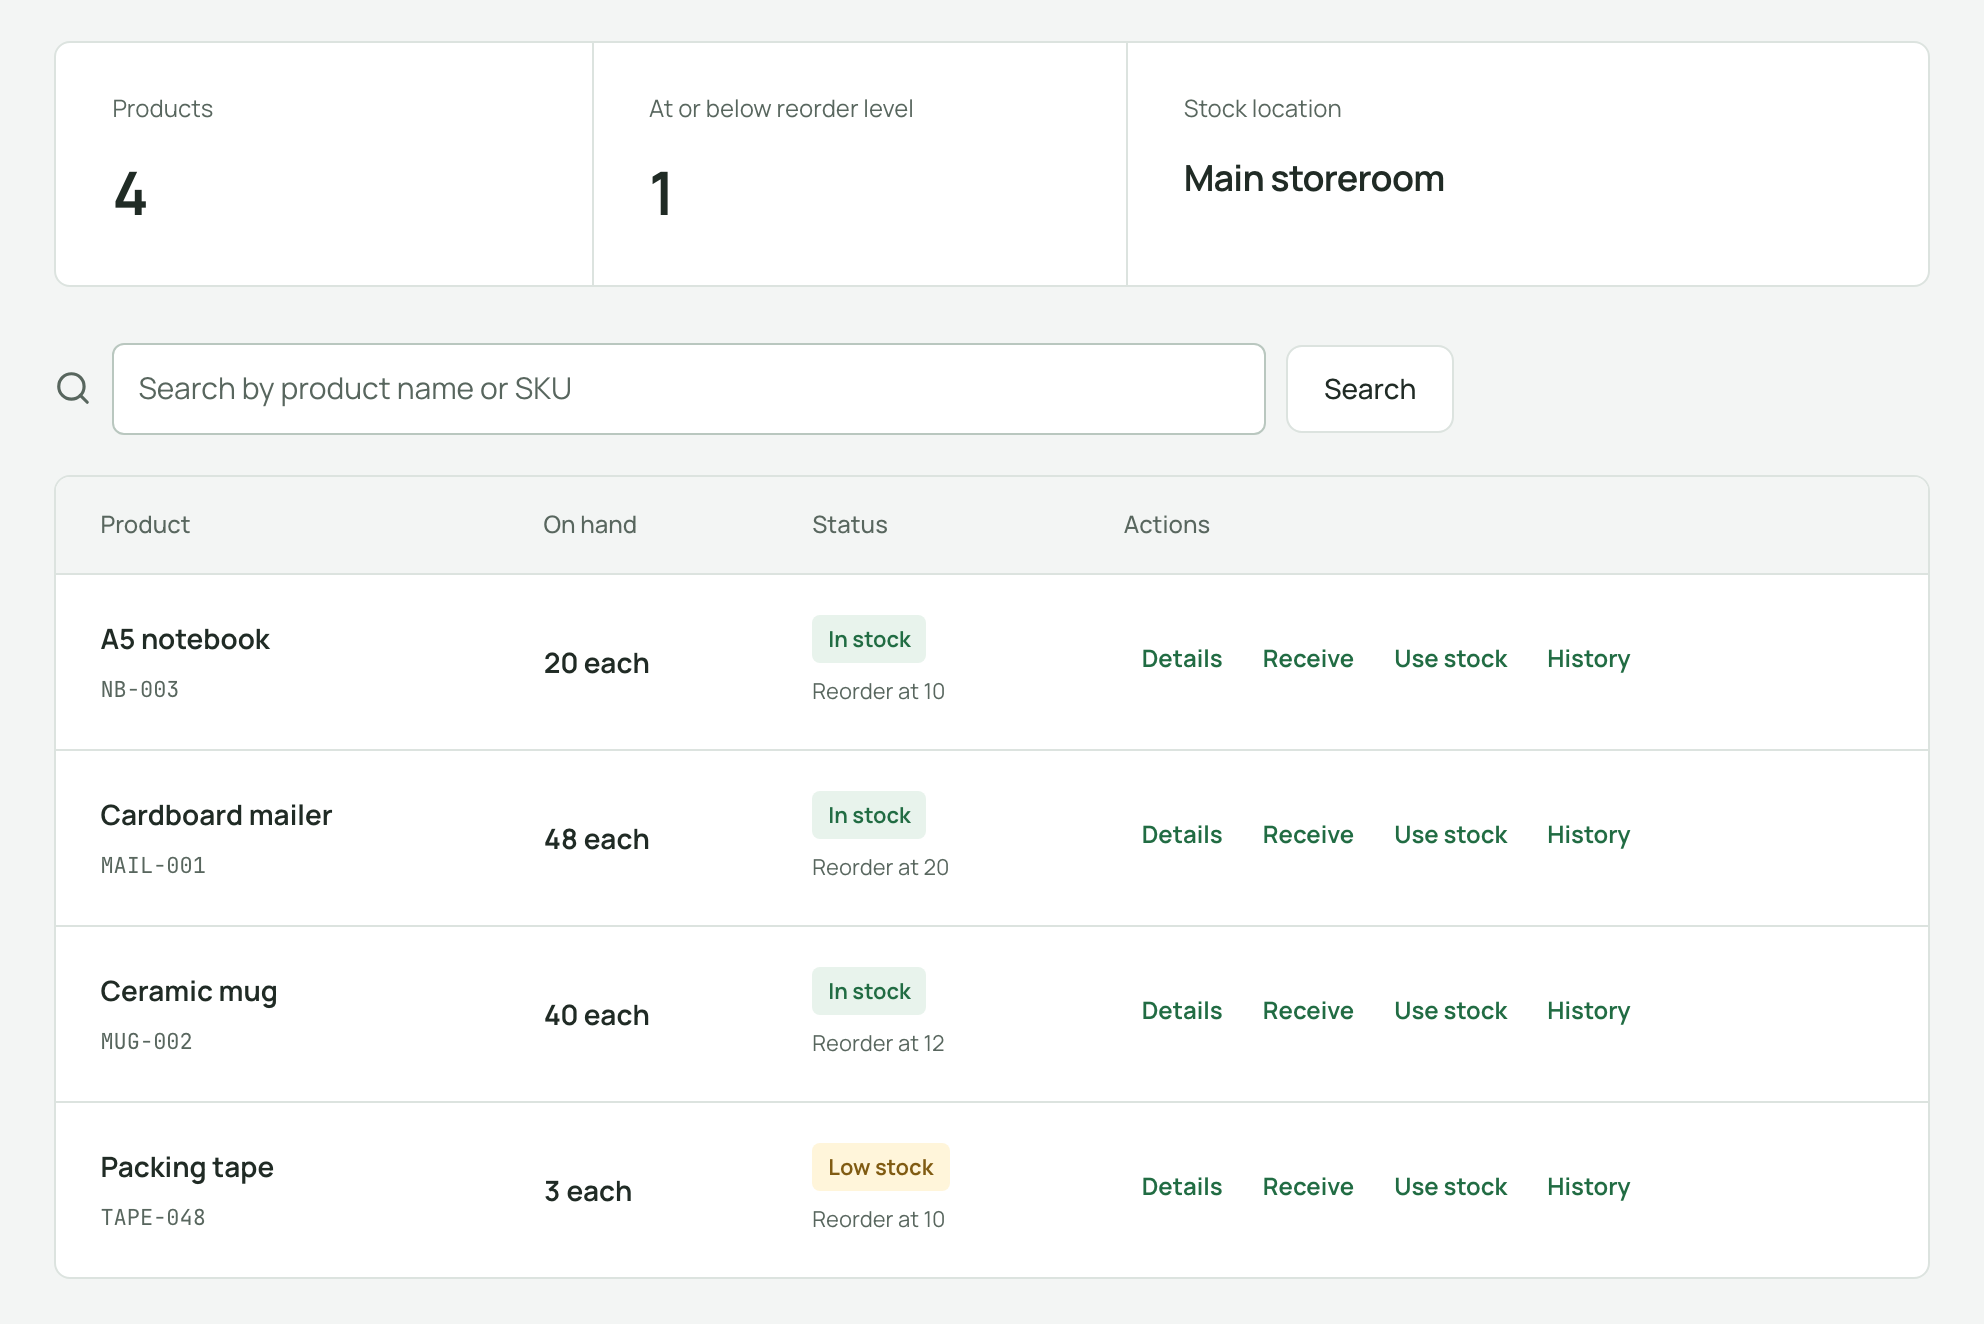Image resolution: width=1984 pixels, height=1324 pixels.
Task: Click the On hand column header
Action: pyautogui.click(x=590, y=525)
